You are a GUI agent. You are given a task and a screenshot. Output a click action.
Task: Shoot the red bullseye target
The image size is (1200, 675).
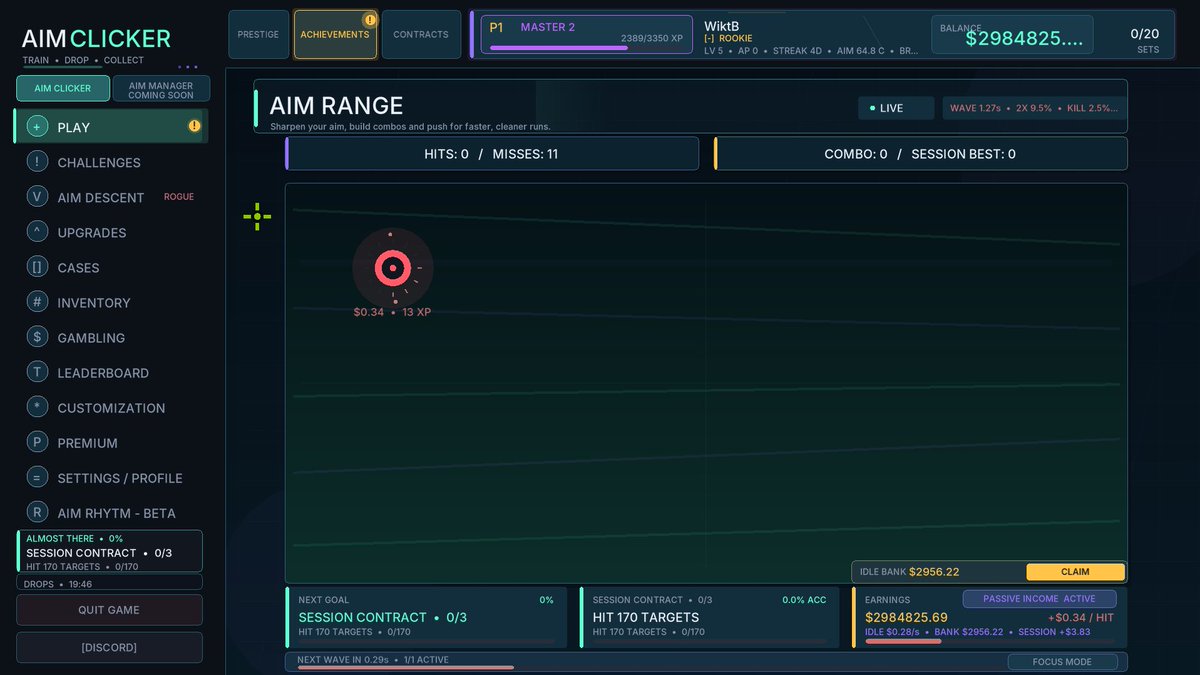pos(393,267)
